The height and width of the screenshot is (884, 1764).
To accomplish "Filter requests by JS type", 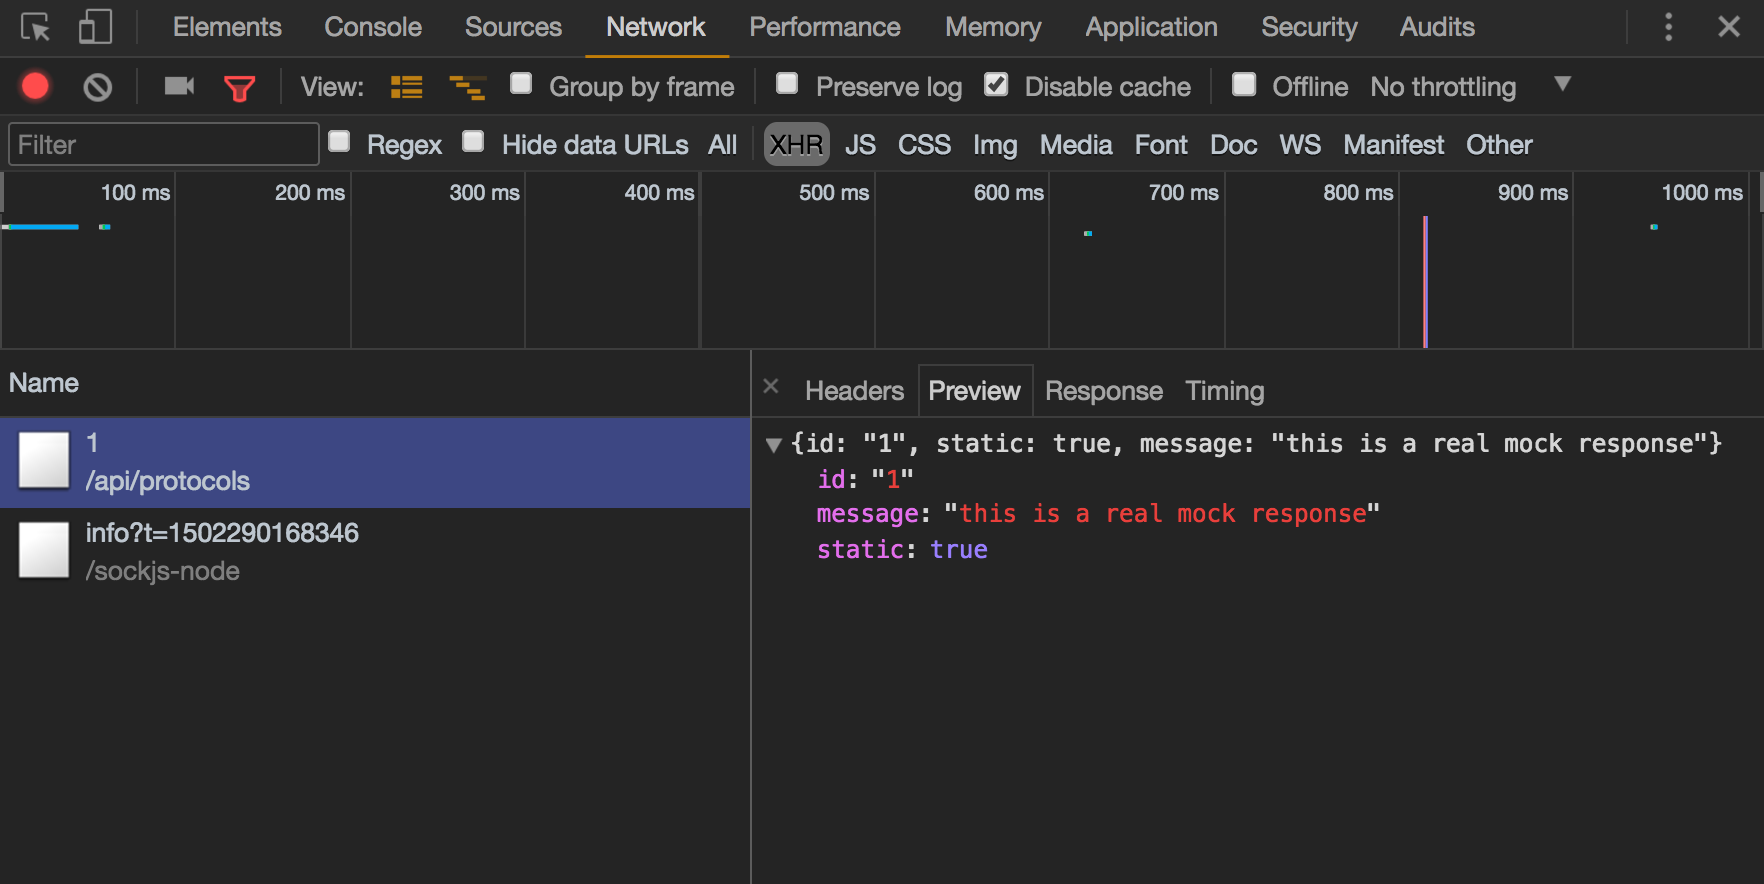I will click(860, 145).
